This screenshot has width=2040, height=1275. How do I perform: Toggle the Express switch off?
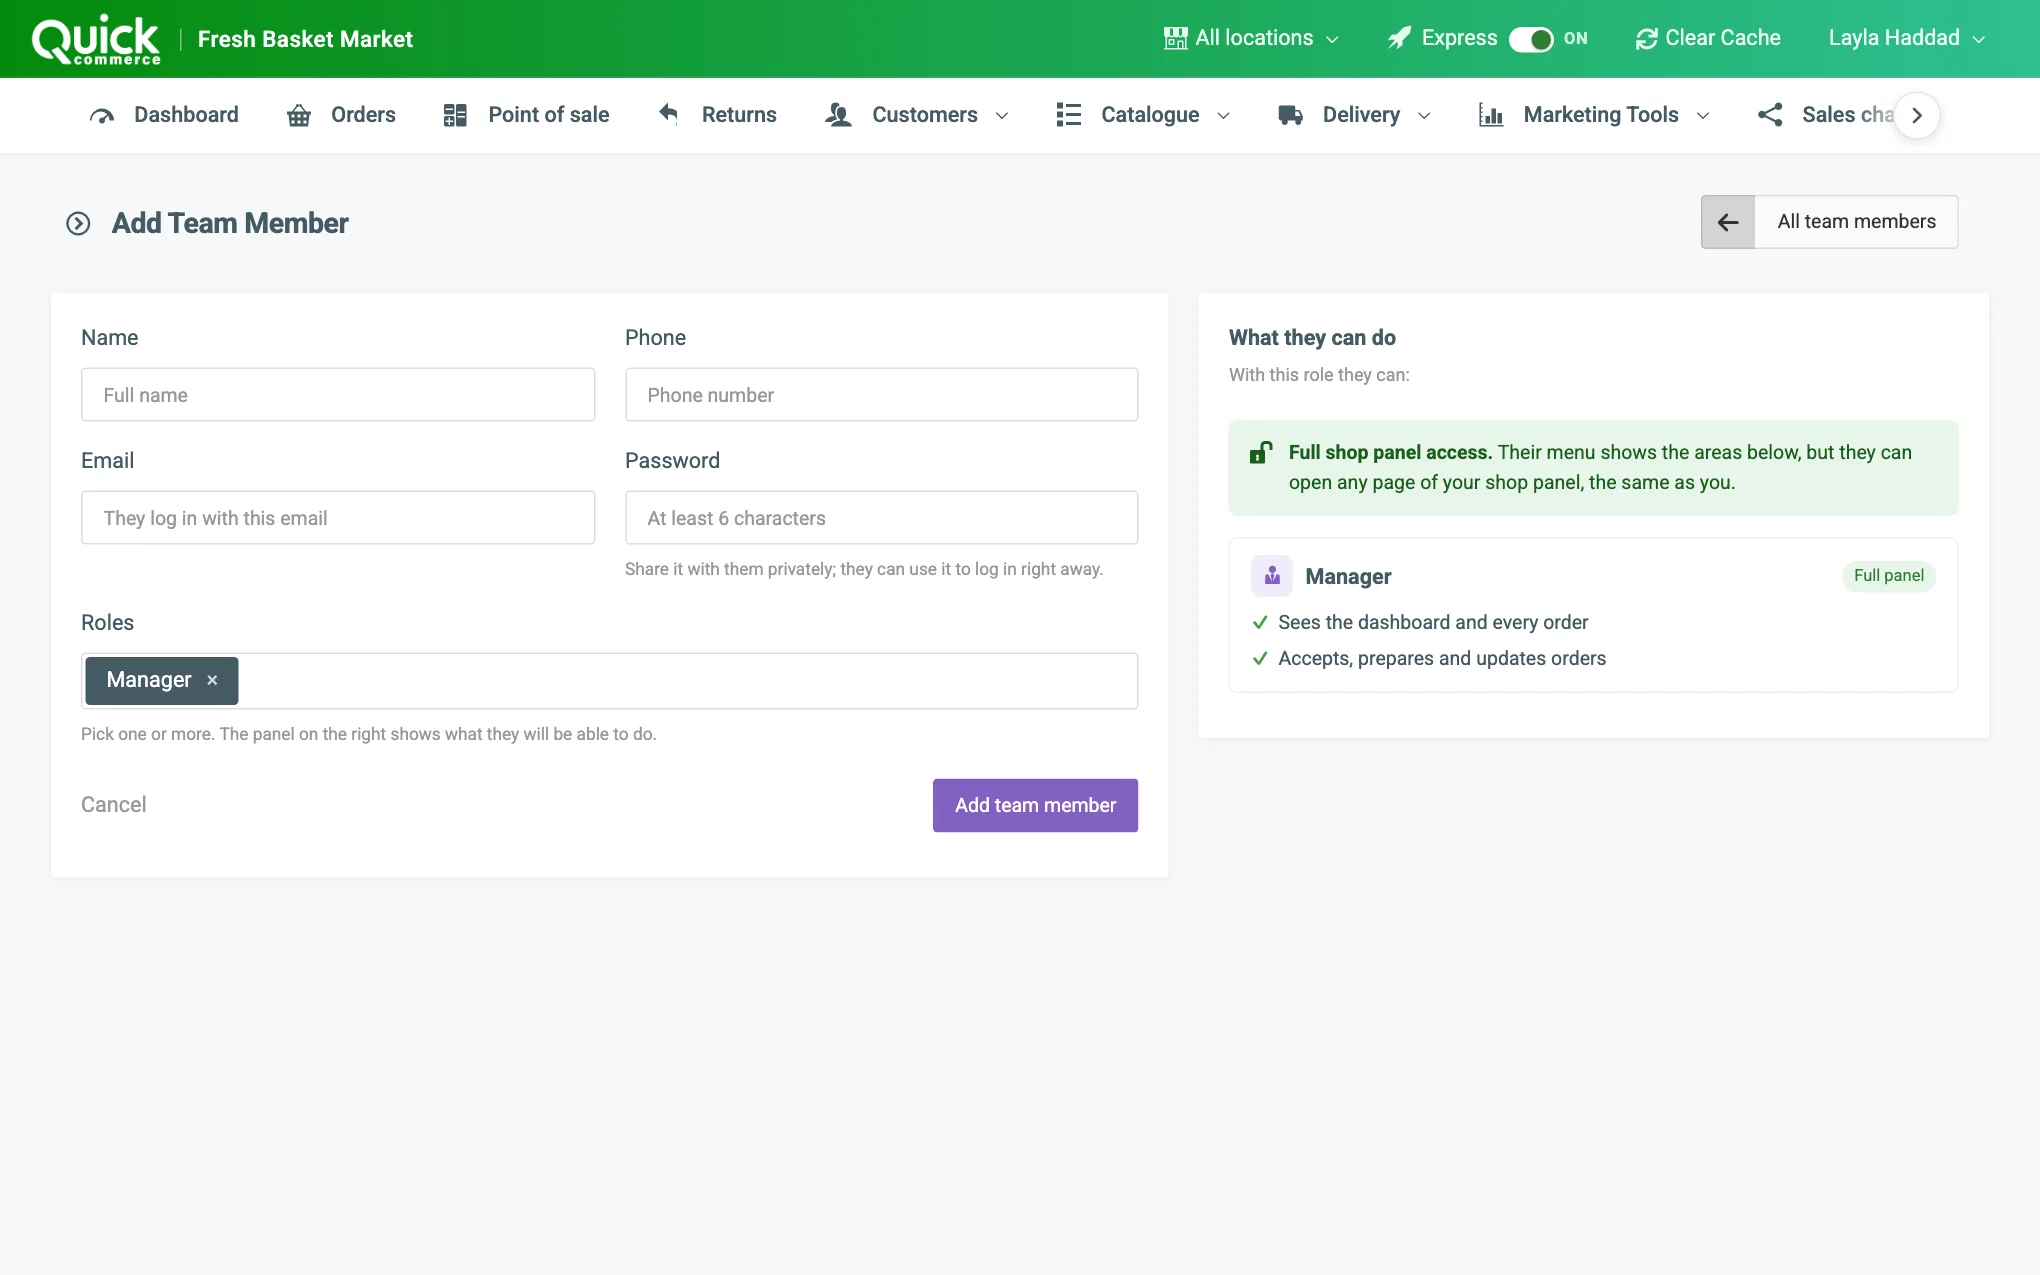coord(1531,39)
